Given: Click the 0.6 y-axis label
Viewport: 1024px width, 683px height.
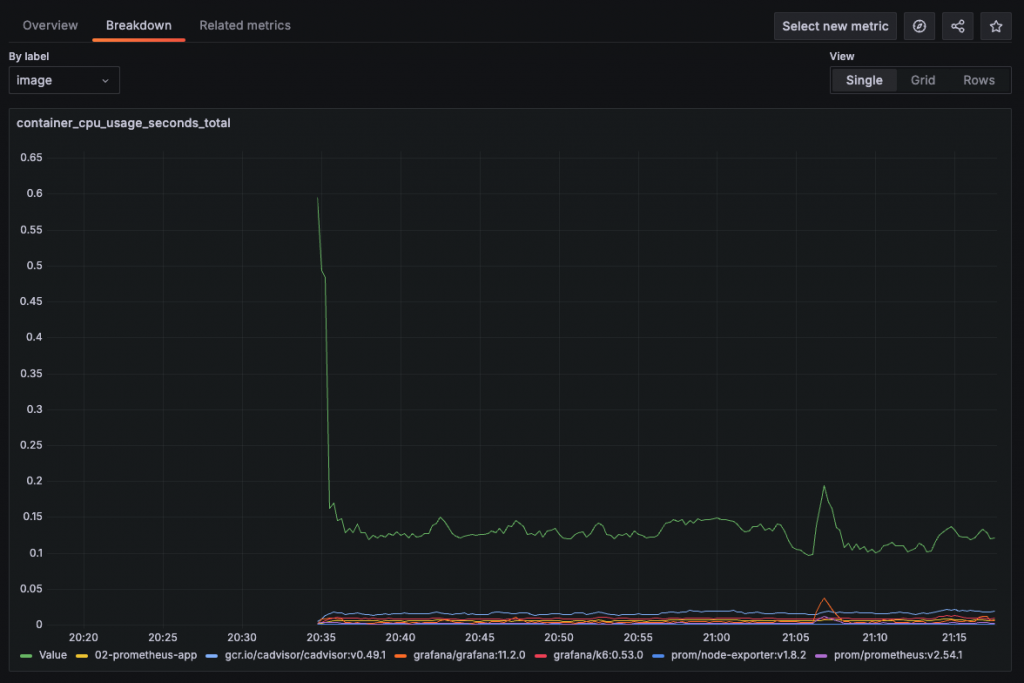Looking at the screenshot, I should pyautogui.click(x=35, y=193).
